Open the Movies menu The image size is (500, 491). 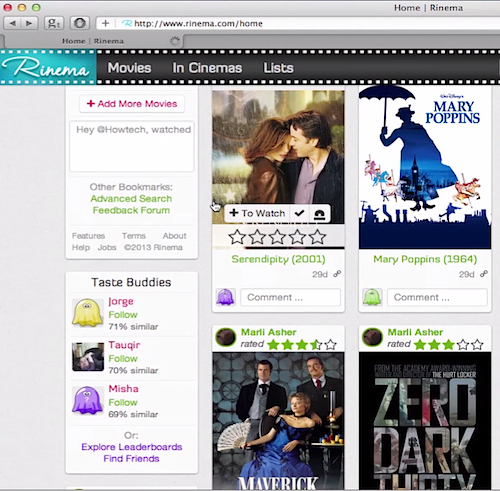coord(129,68)
